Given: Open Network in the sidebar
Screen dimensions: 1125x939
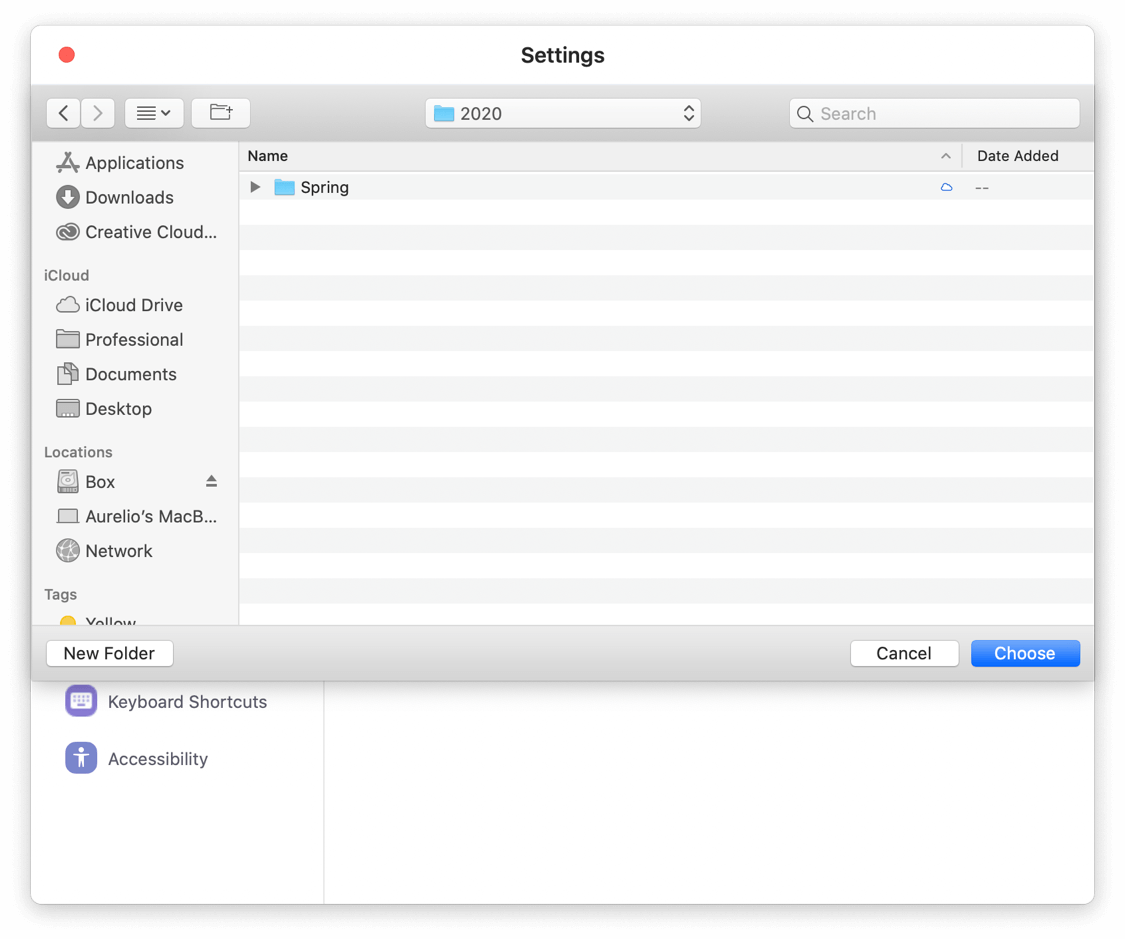Looking at the screenshot, I should click(118, 550).
